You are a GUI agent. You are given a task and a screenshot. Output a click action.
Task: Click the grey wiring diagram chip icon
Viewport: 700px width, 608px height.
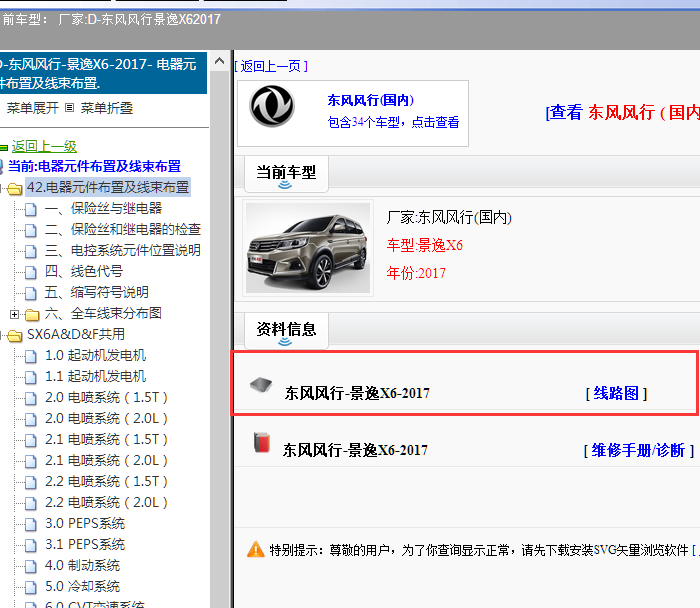pyautogui.click(x=261, y=384)
